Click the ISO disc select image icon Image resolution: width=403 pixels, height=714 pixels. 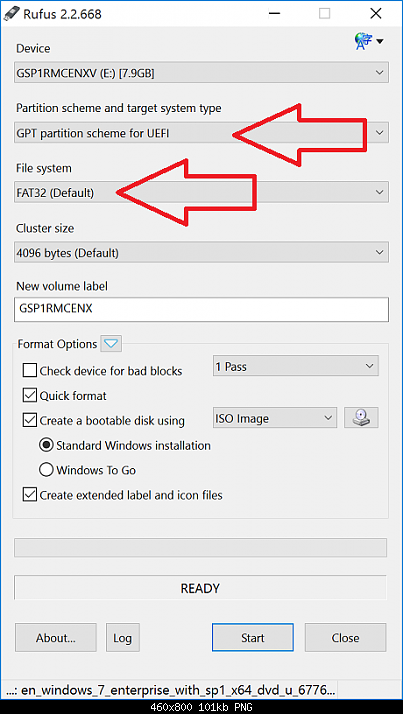pos(361,418)
